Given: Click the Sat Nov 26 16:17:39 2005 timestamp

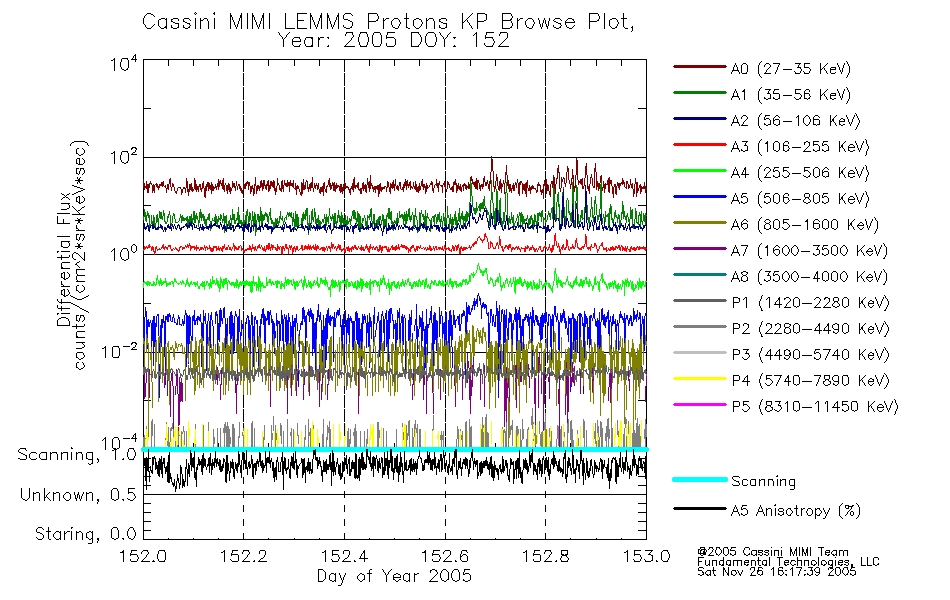Looking at the screenshot, I should pyautogui.click(x=777, y=572).
